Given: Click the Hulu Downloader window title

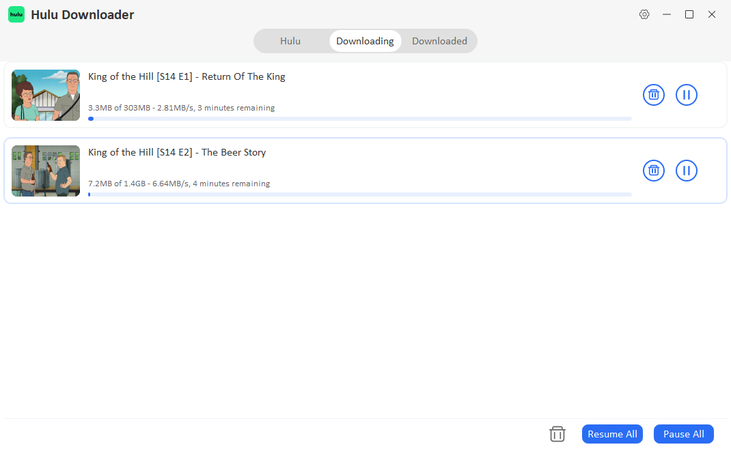Looking at the screenshot, I should coord(82,14).
